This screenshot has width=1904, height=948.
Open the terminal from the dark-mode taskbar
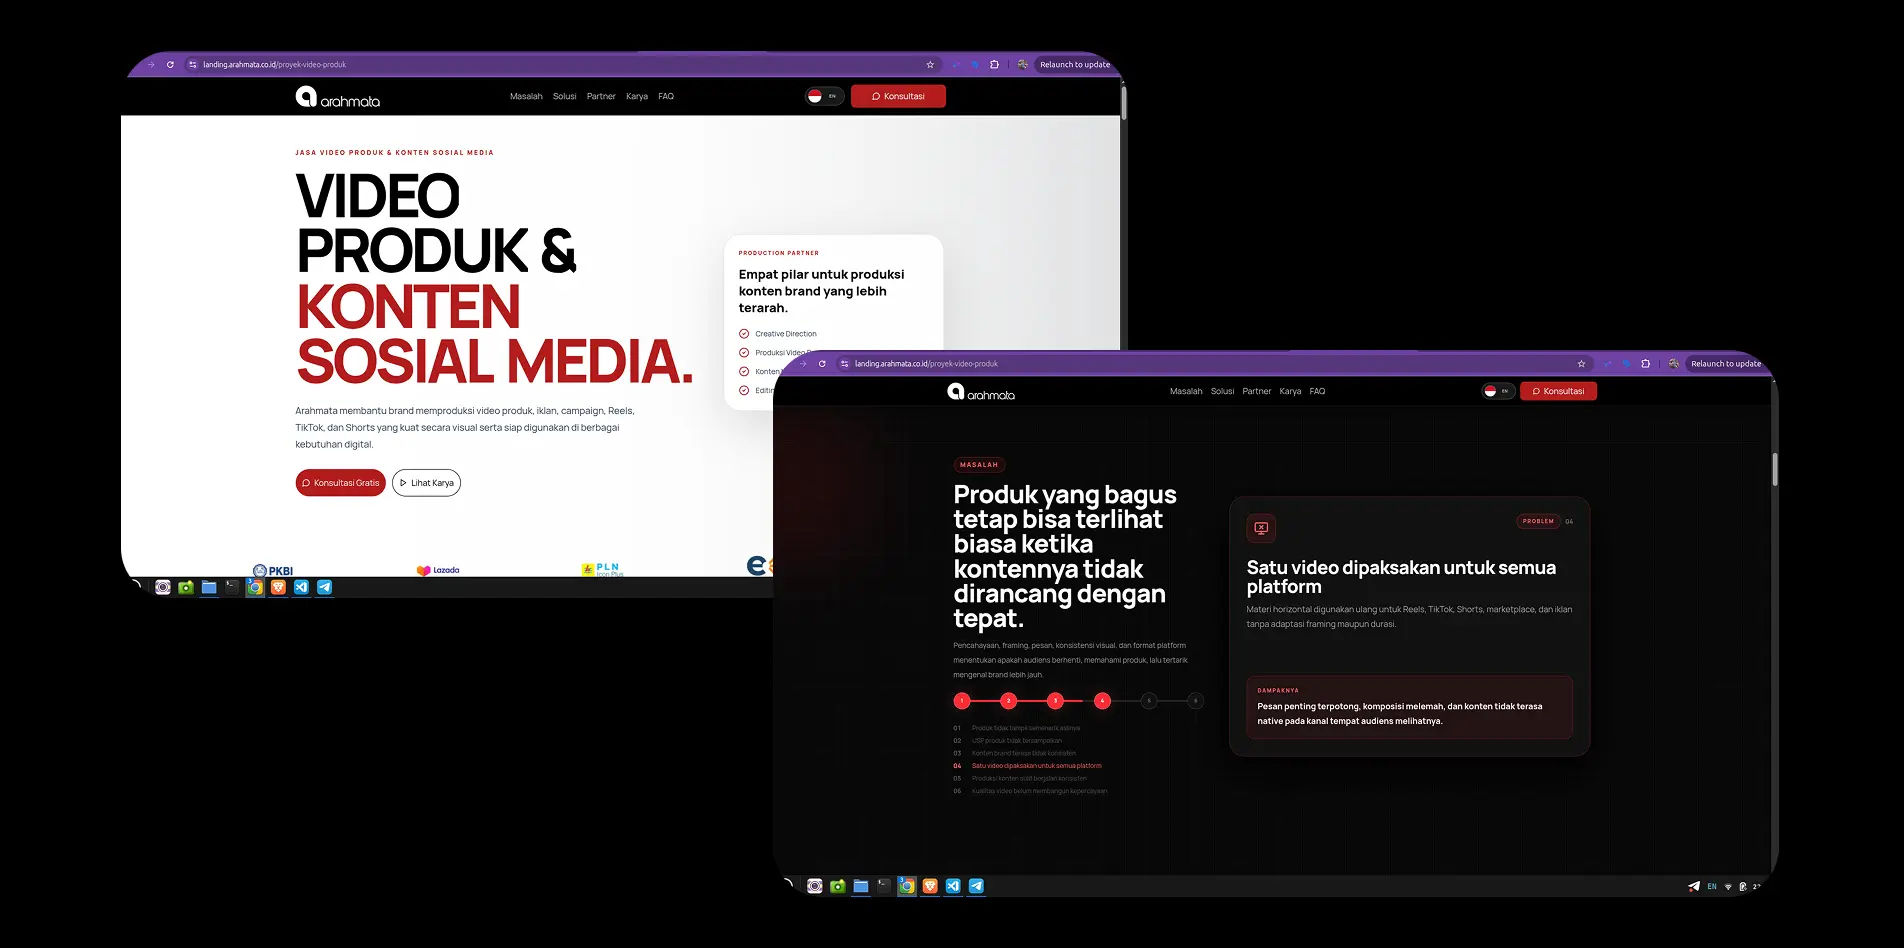884,886
